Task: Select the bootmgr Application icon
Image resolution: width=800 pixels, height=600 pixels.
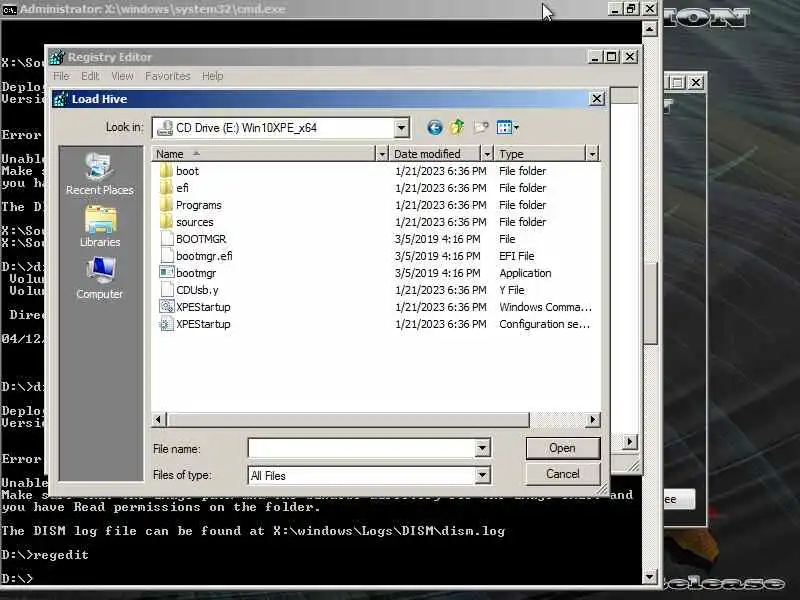Action: click(167, 272)
